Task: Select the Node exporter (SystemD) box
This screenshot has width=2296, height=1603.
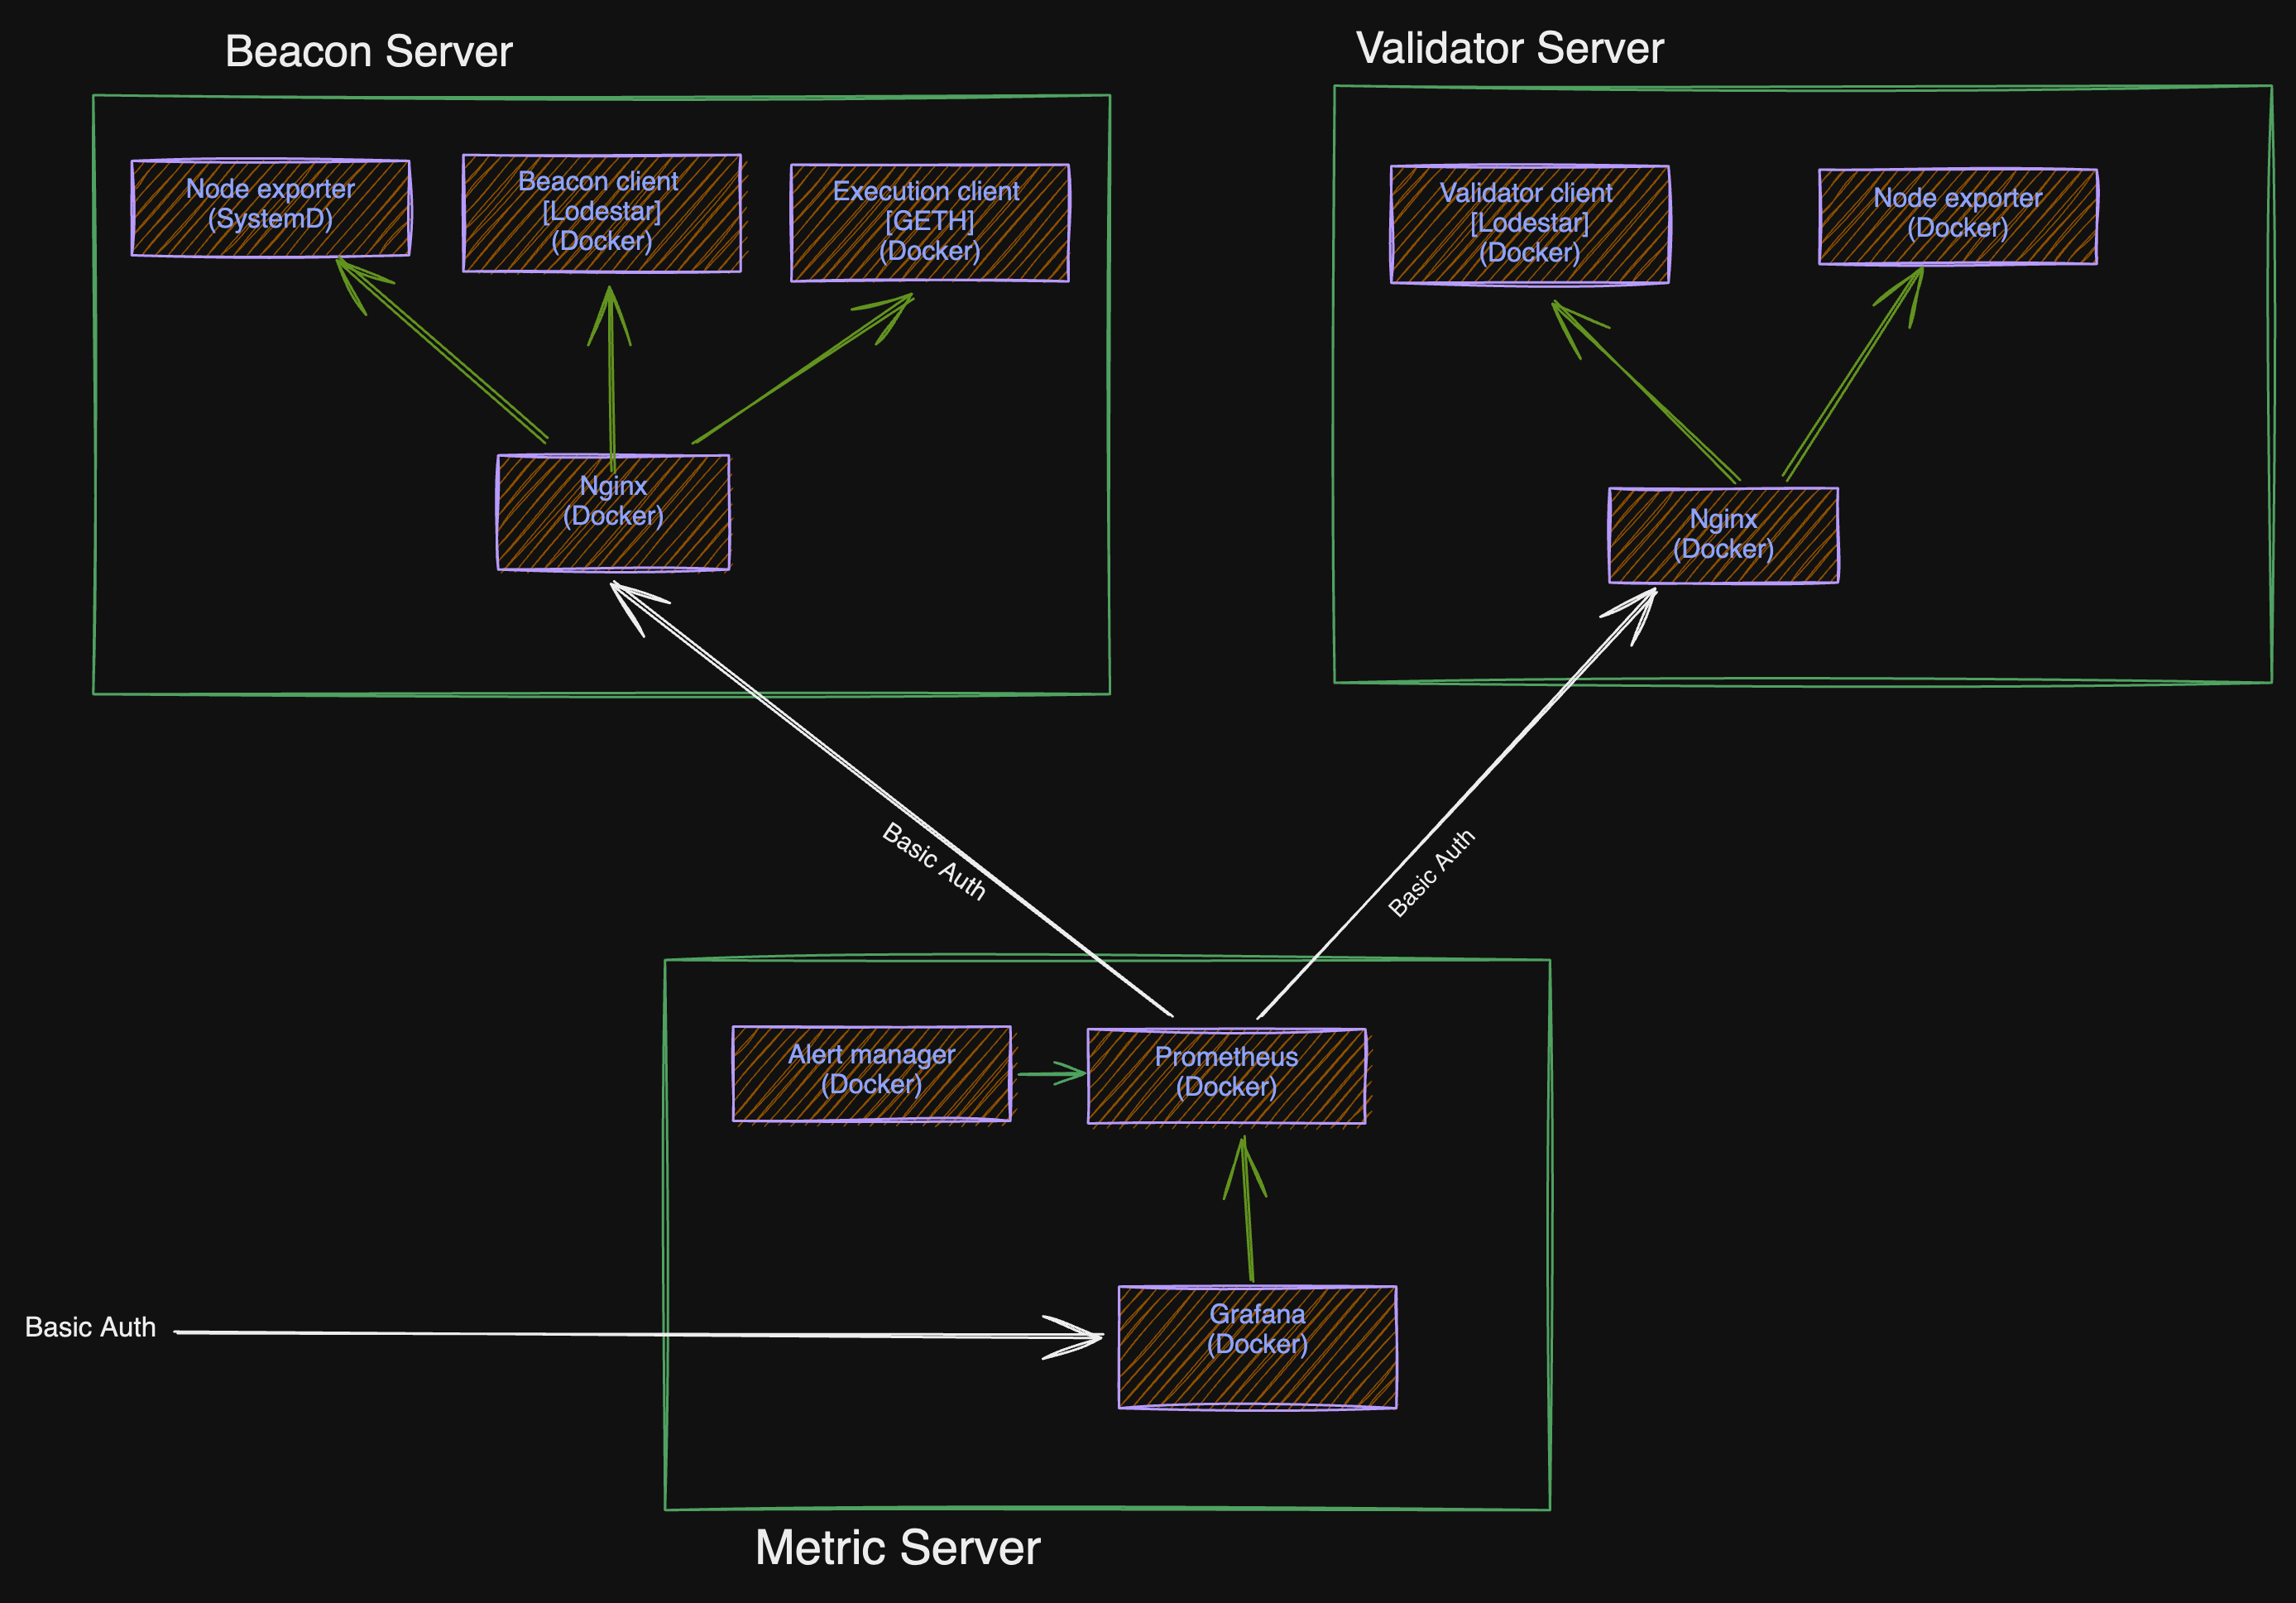Action: pos(270,207)
